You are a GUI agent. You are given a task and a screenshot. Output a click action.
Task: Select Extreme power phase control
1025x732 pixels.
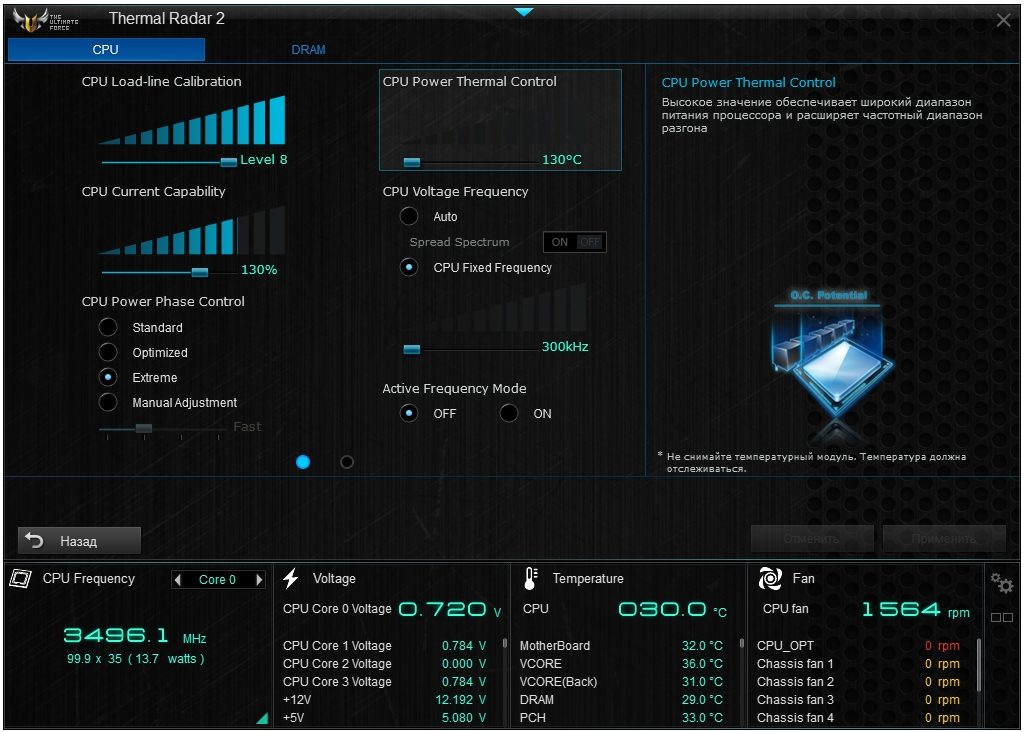tap(108, 377)
